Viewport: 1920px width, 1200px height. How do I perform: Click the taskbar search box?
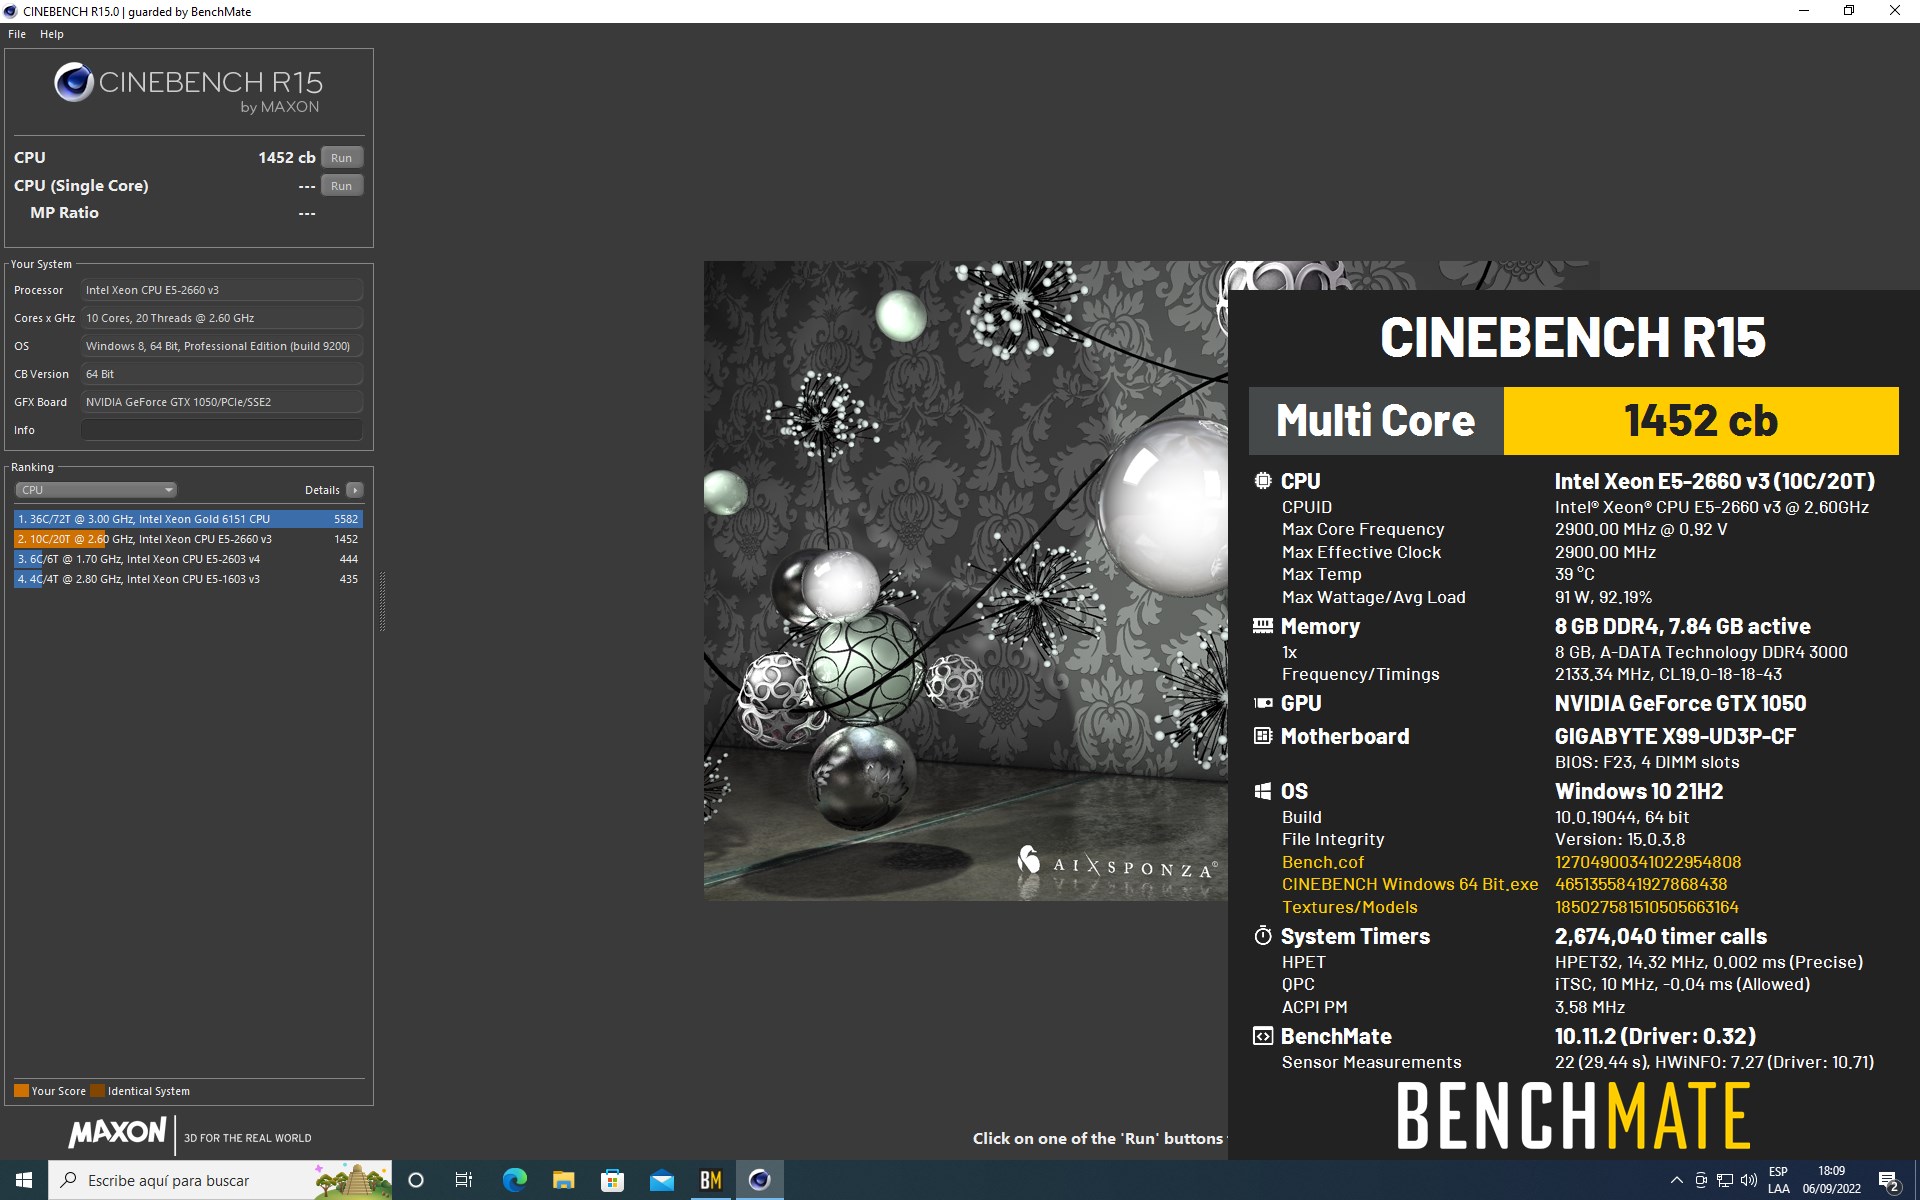pos(220,1180)
